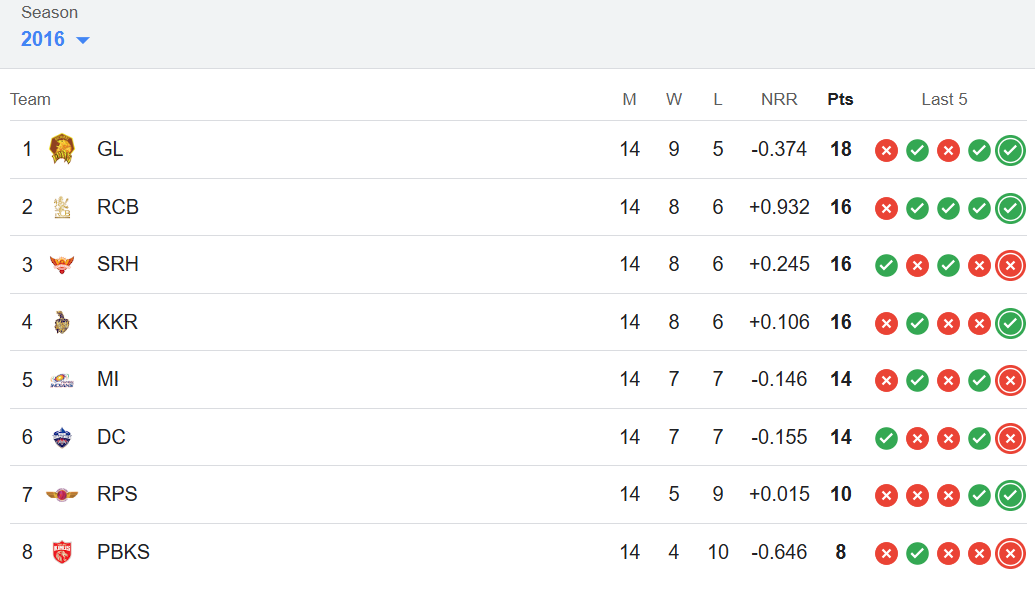Click the RPS team logo

[62, 495]
